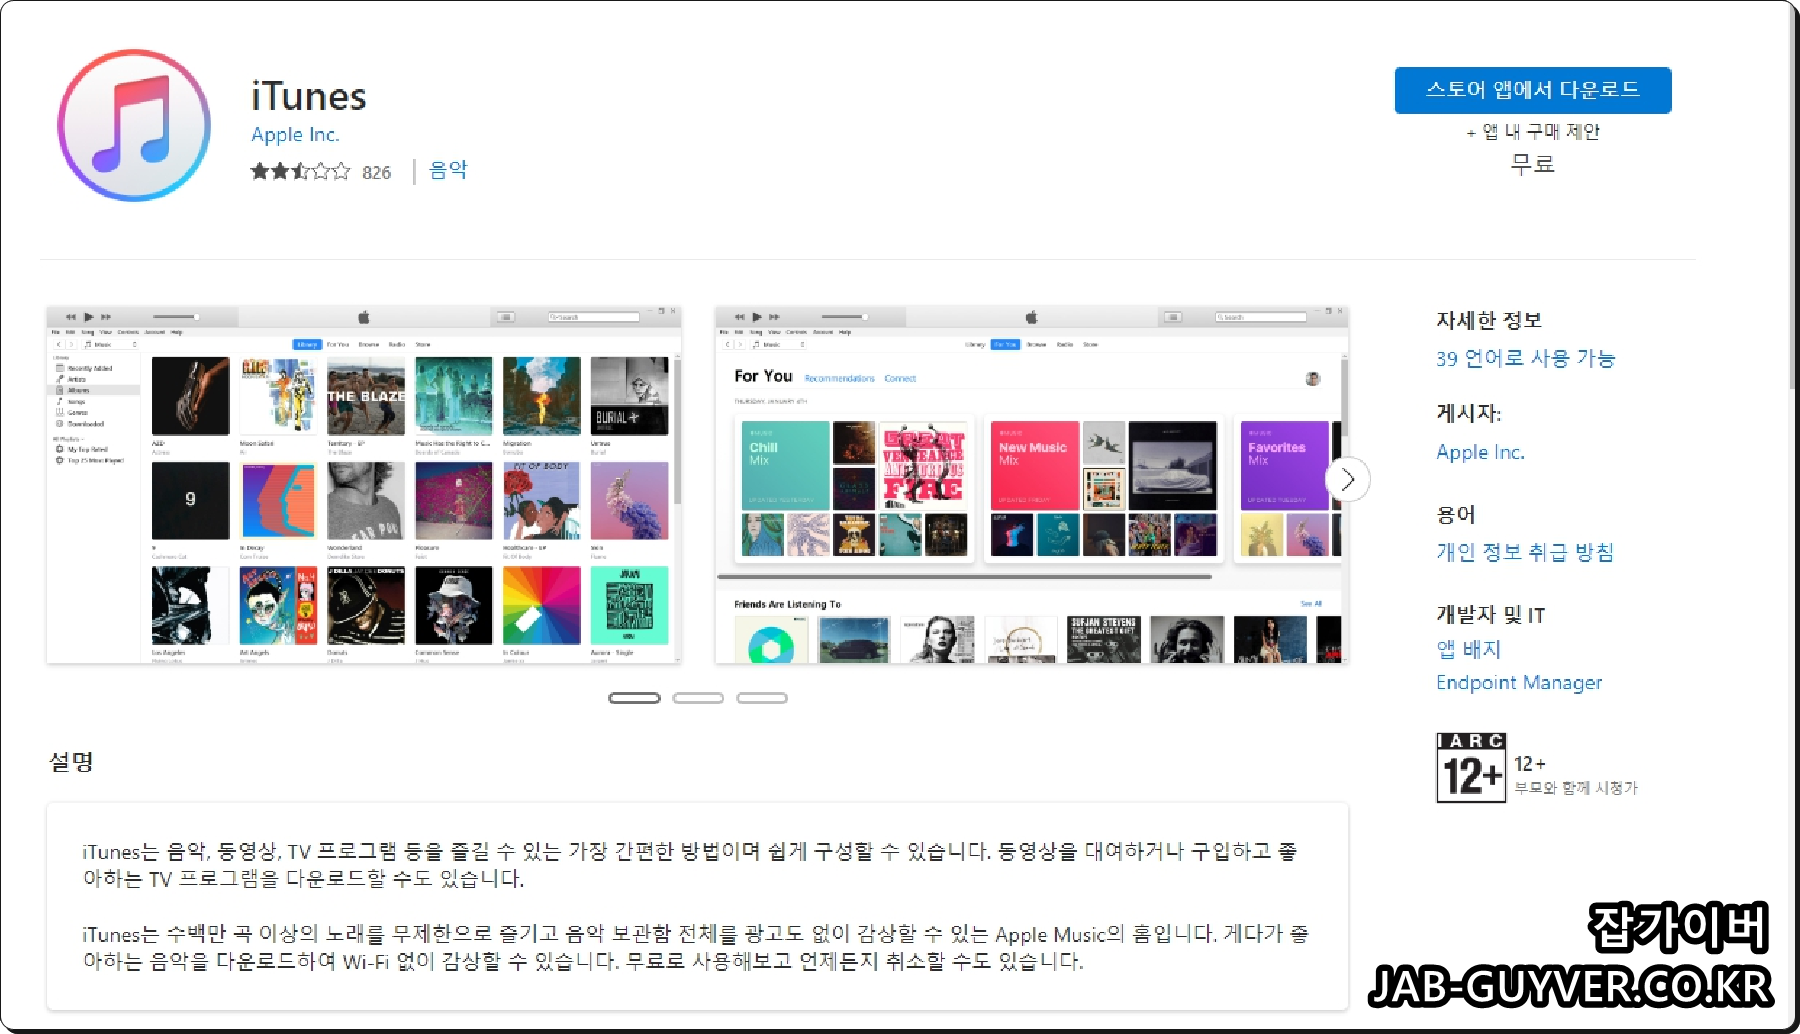Click the 설명 section heading
Viewport: 1800px width, 1034px height.
[71, 761]
